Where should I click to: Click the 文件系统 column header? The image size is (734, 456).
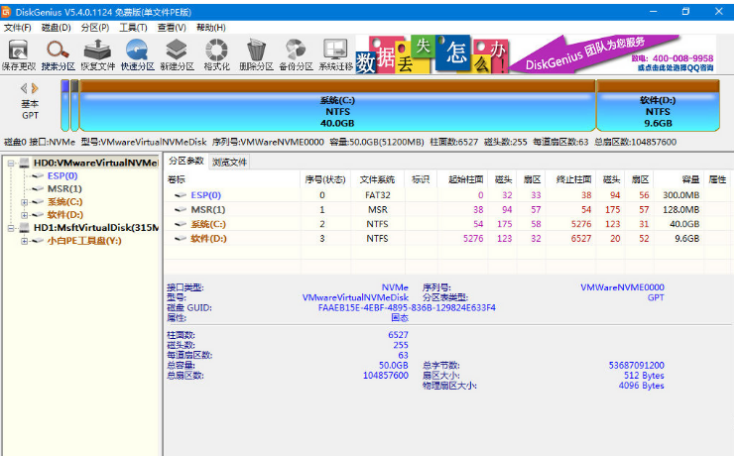(x=379, y=179)
